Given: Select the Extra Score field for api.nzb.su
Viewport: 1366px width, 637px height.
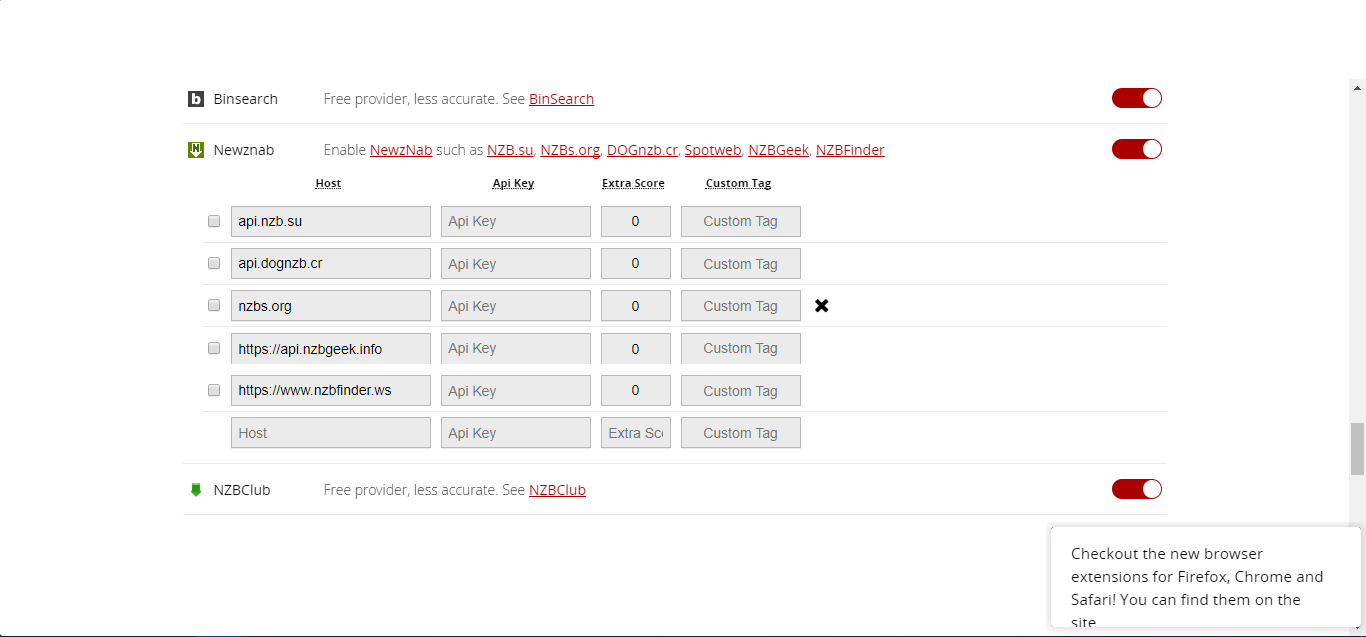Looking at the screenshot, I should click(x=636, y=221).
